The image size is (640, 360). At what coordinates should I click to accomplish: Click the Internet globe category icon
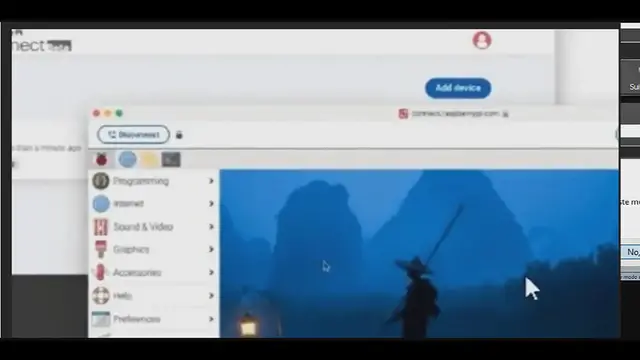coord(101,204)
